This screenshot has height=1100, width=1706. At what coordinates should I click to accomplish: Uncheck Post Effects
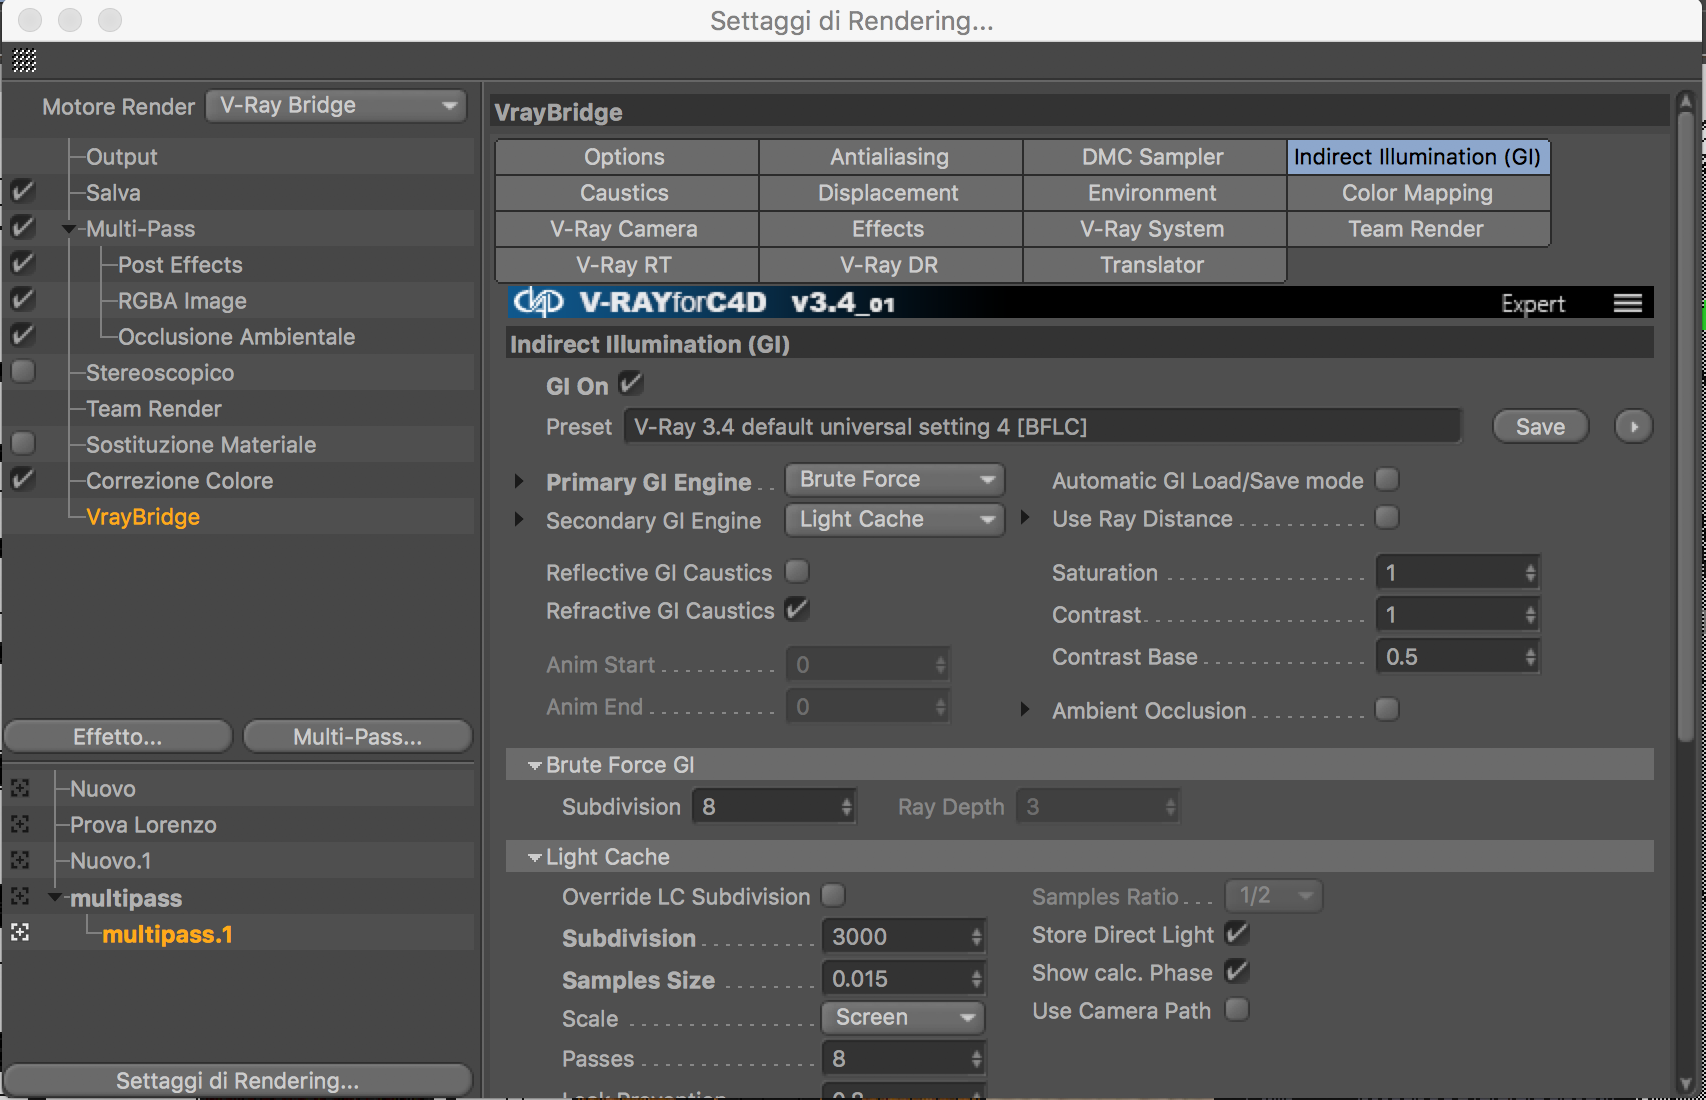[x=22, y=263]
